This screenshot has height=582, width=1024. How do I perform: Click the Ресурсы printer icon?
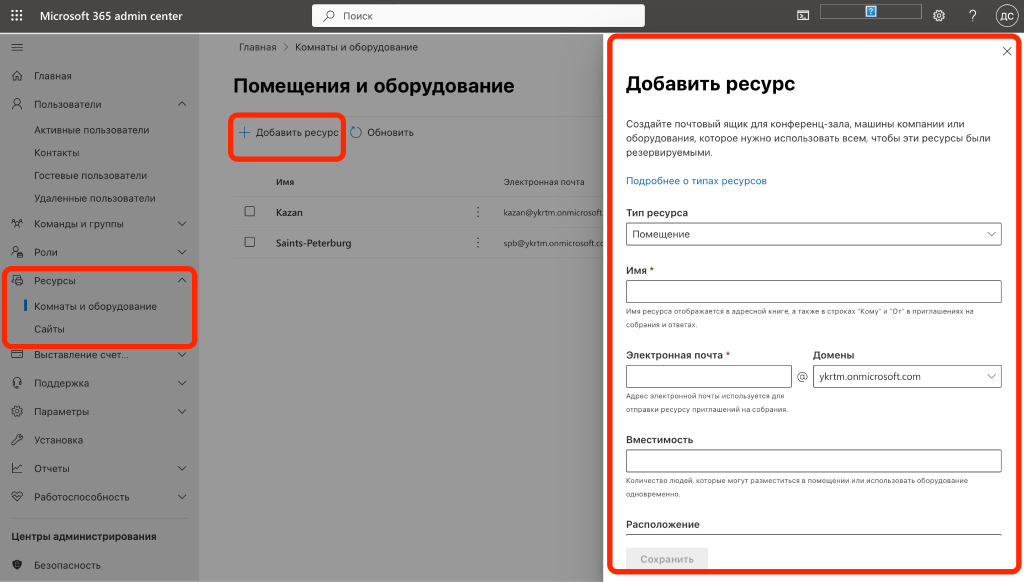tap(17, 280)
